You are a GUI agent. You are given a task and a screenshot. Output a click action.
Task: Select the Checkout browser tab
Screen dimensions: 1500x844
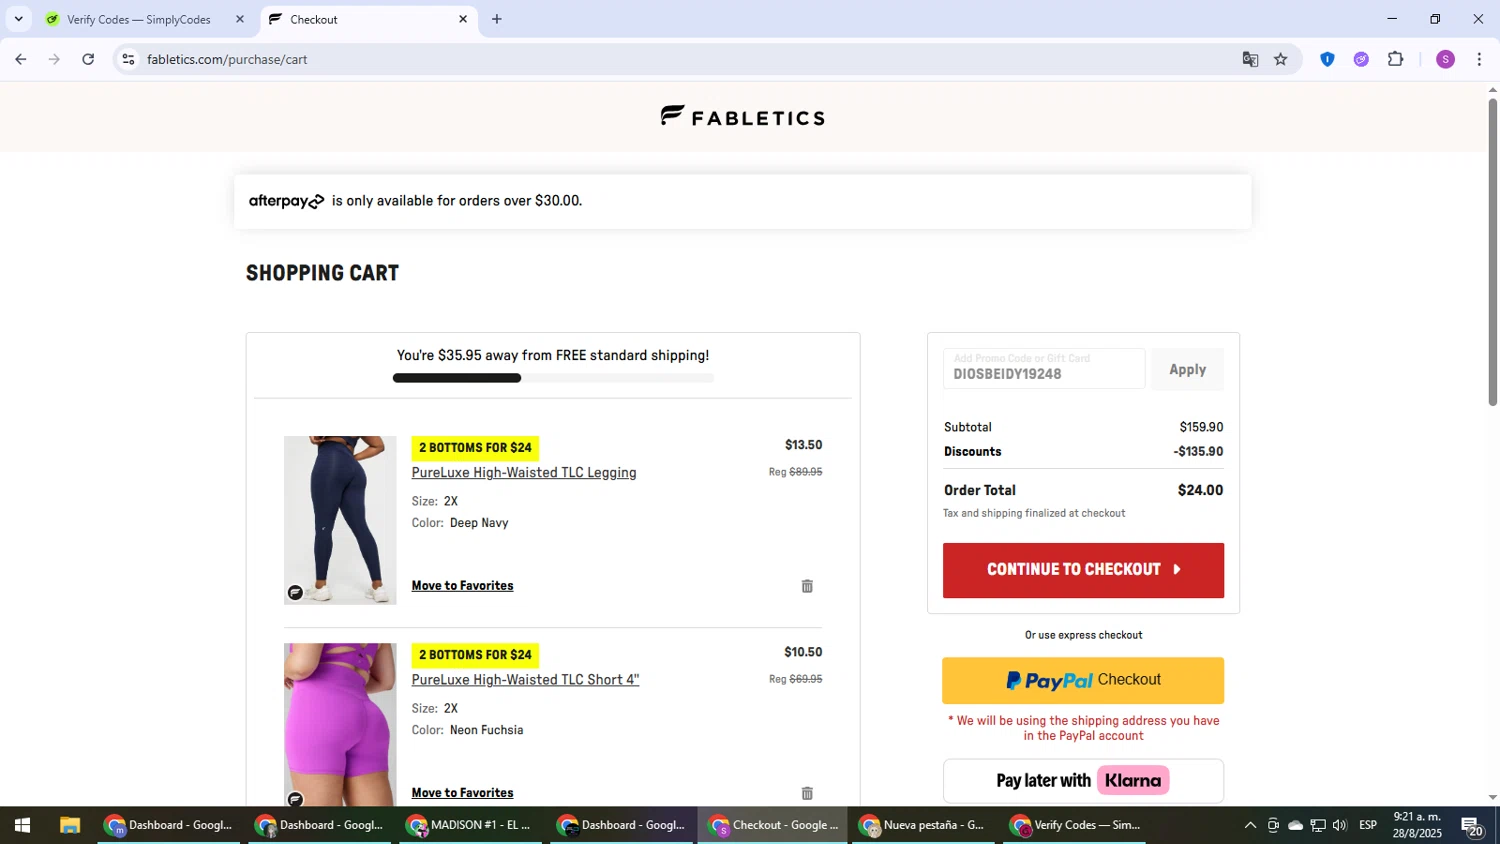tap(368, 19)
